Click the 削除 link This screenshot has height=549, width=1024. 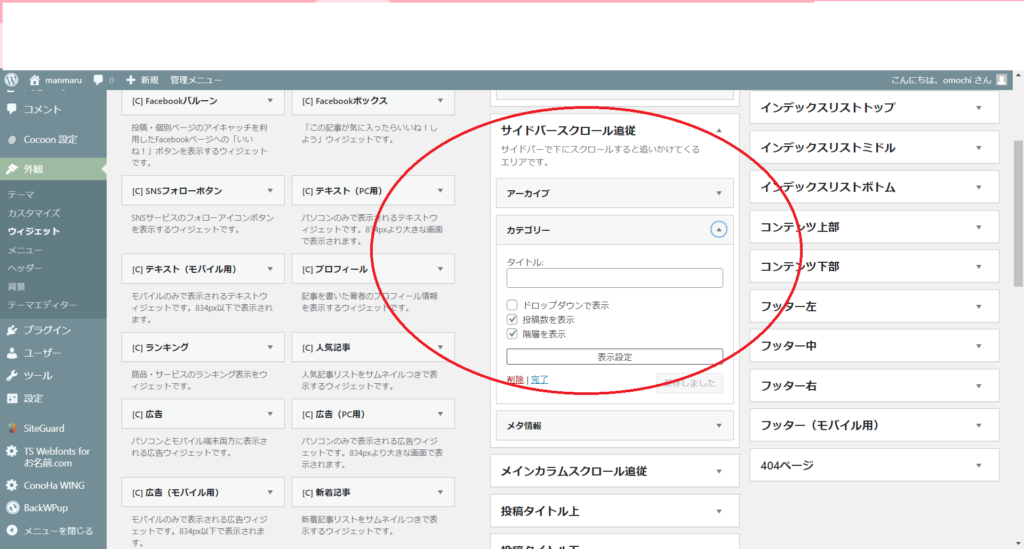coord(515,379)
